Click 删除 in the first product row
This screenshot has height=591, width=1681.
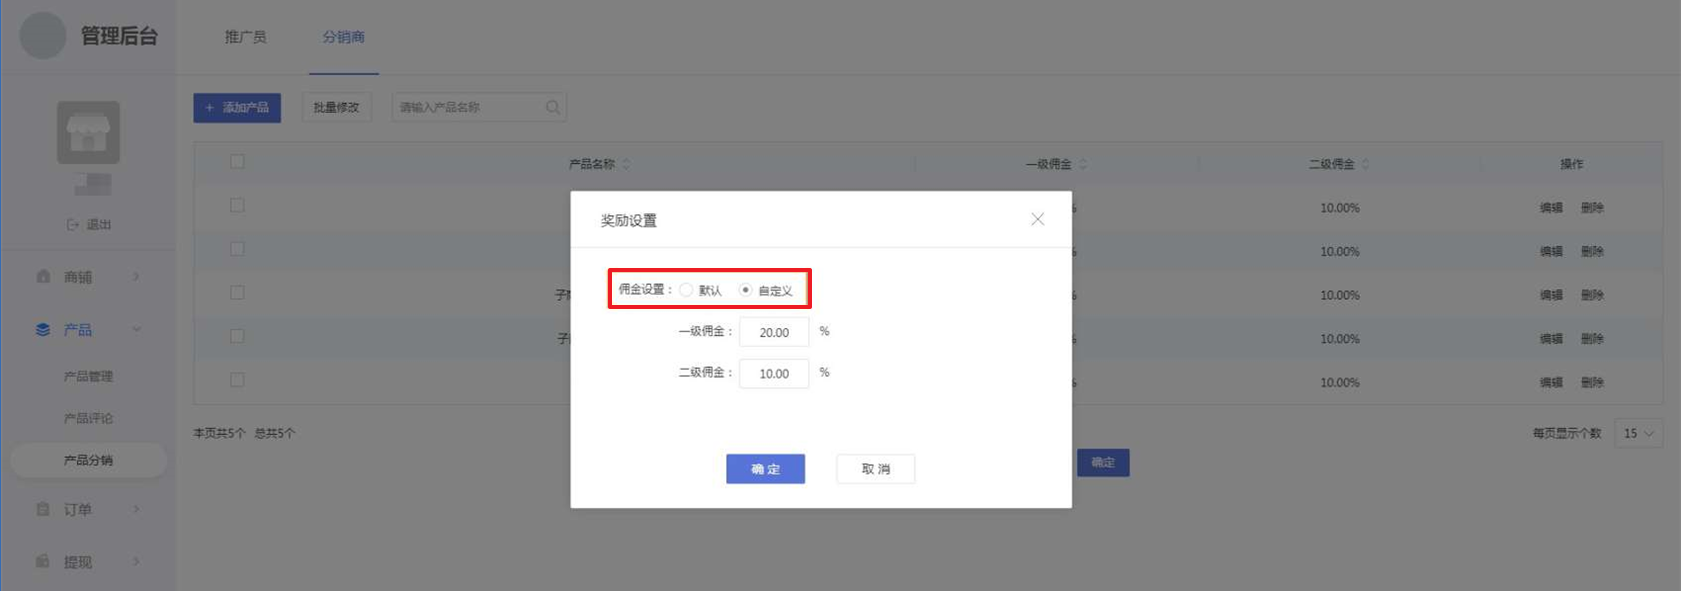[1592, 208]
